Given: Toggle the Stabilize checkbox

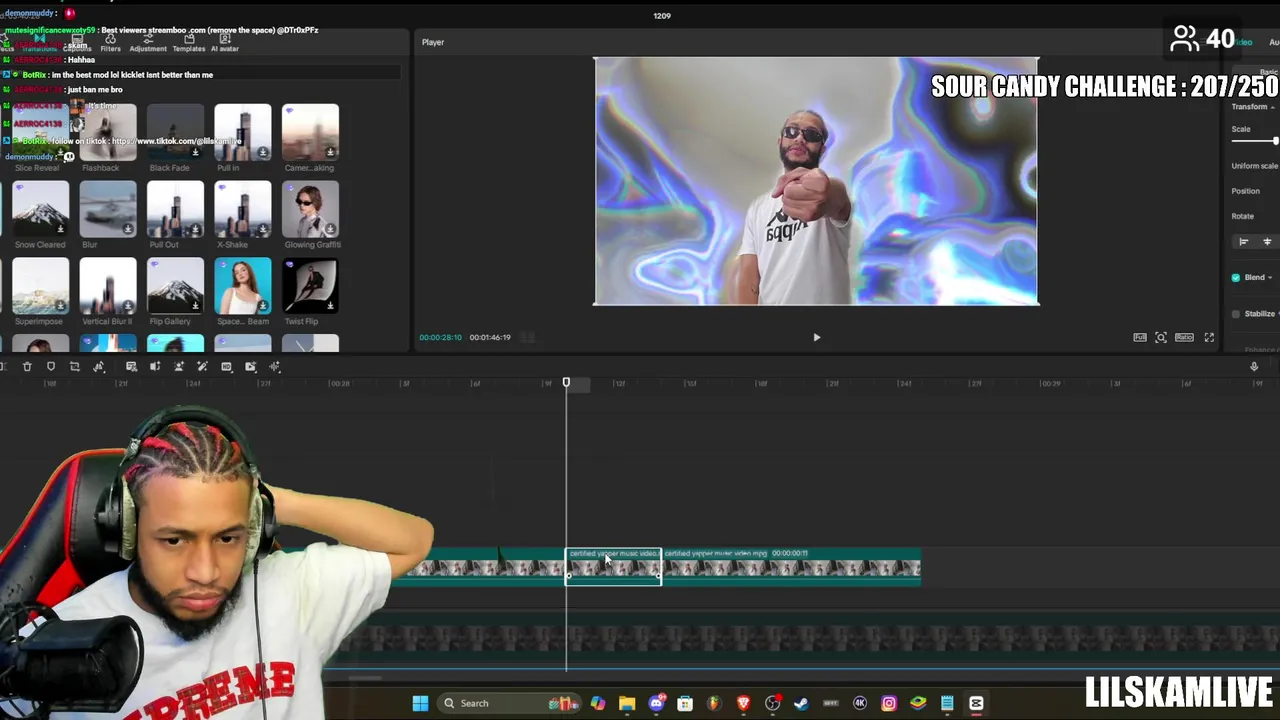Looking at the screenshot, I should click(x=1236, y=314).
